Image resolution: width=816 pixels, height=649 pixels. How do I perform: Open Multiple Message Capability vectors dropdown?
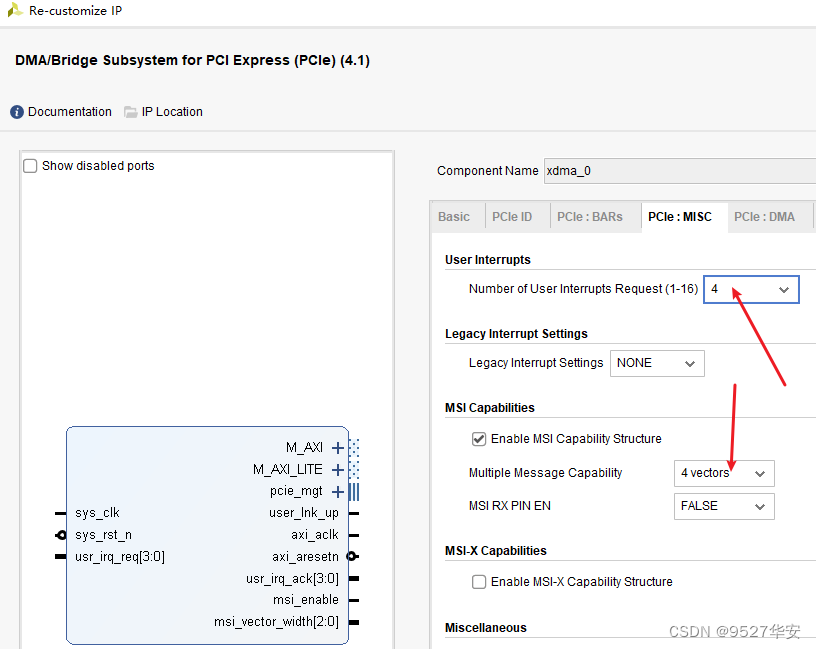[724, 473]
